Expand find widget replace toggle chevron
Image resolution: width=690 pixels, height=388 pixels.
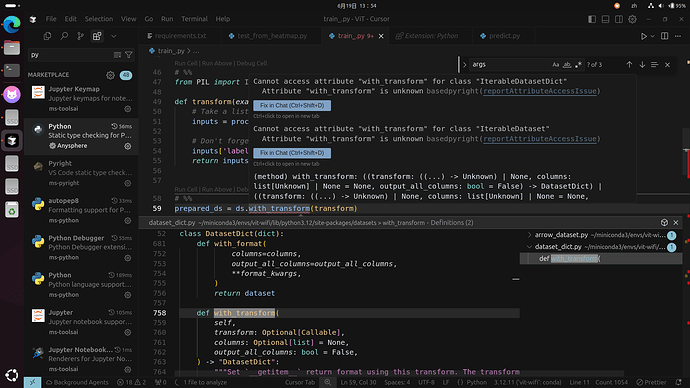pyautogui.click(x=464, y=65)
